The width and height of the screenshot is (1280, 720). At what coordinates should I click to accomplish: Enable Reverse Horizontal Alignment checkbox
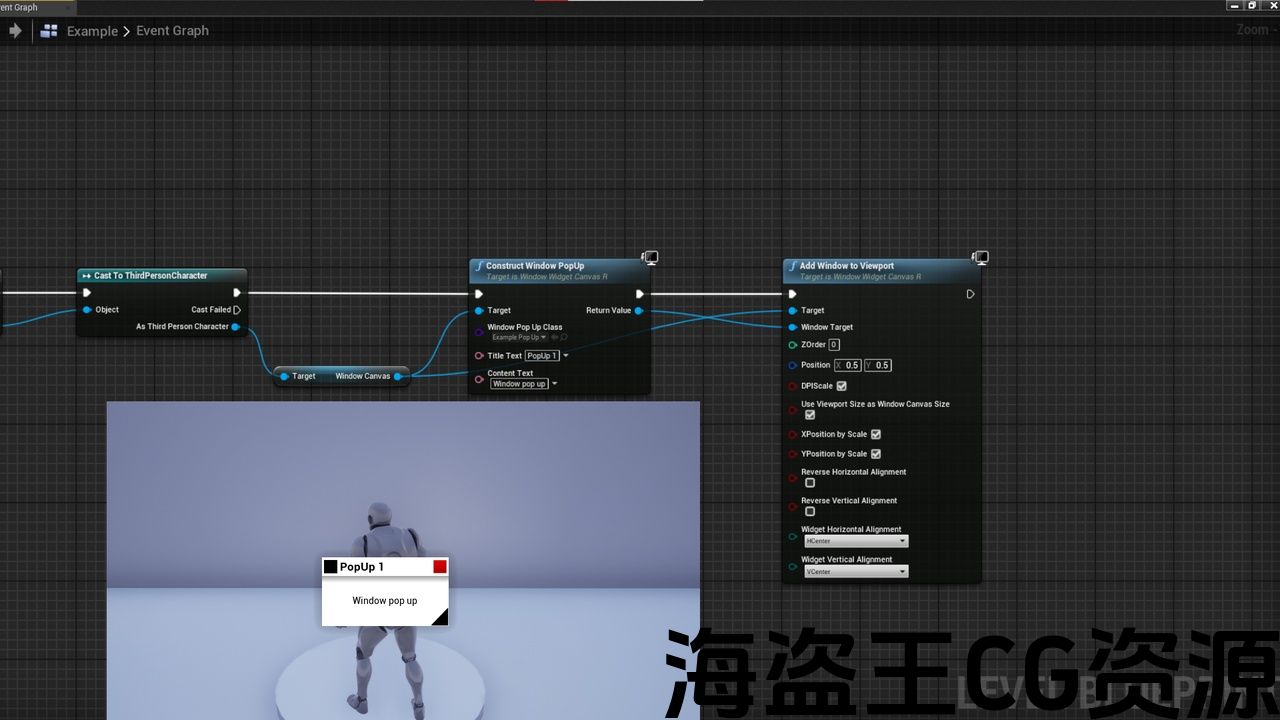tap(810, 483)
